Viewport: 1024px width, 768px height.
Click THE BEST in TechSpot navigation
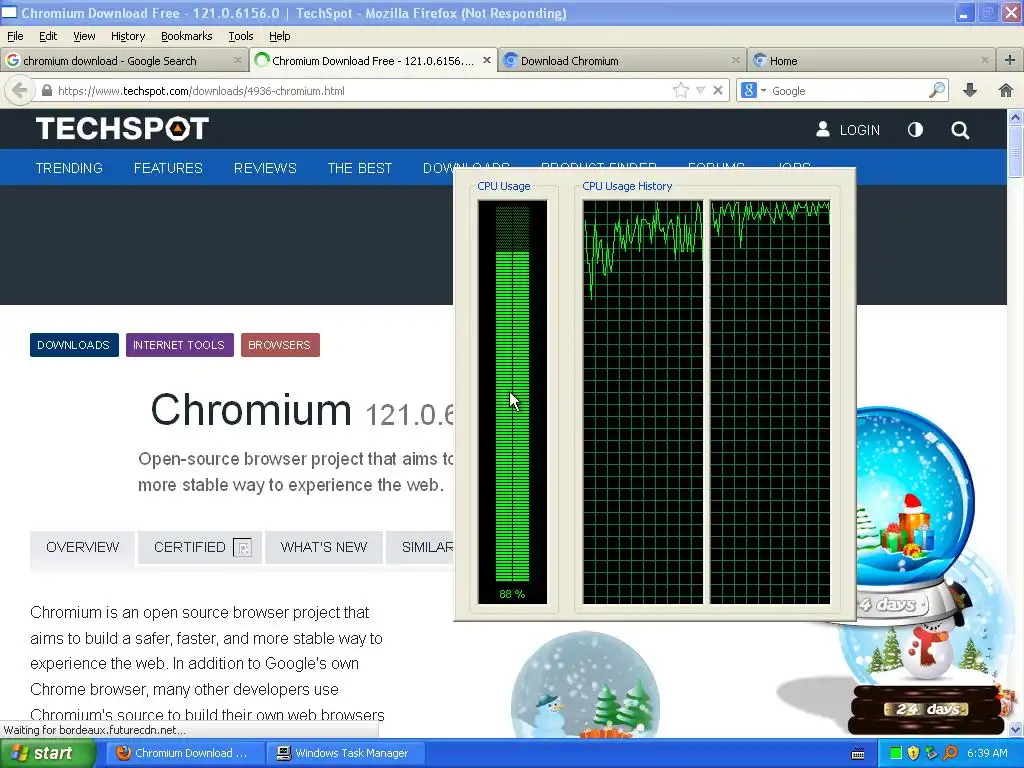pos(360,168)
